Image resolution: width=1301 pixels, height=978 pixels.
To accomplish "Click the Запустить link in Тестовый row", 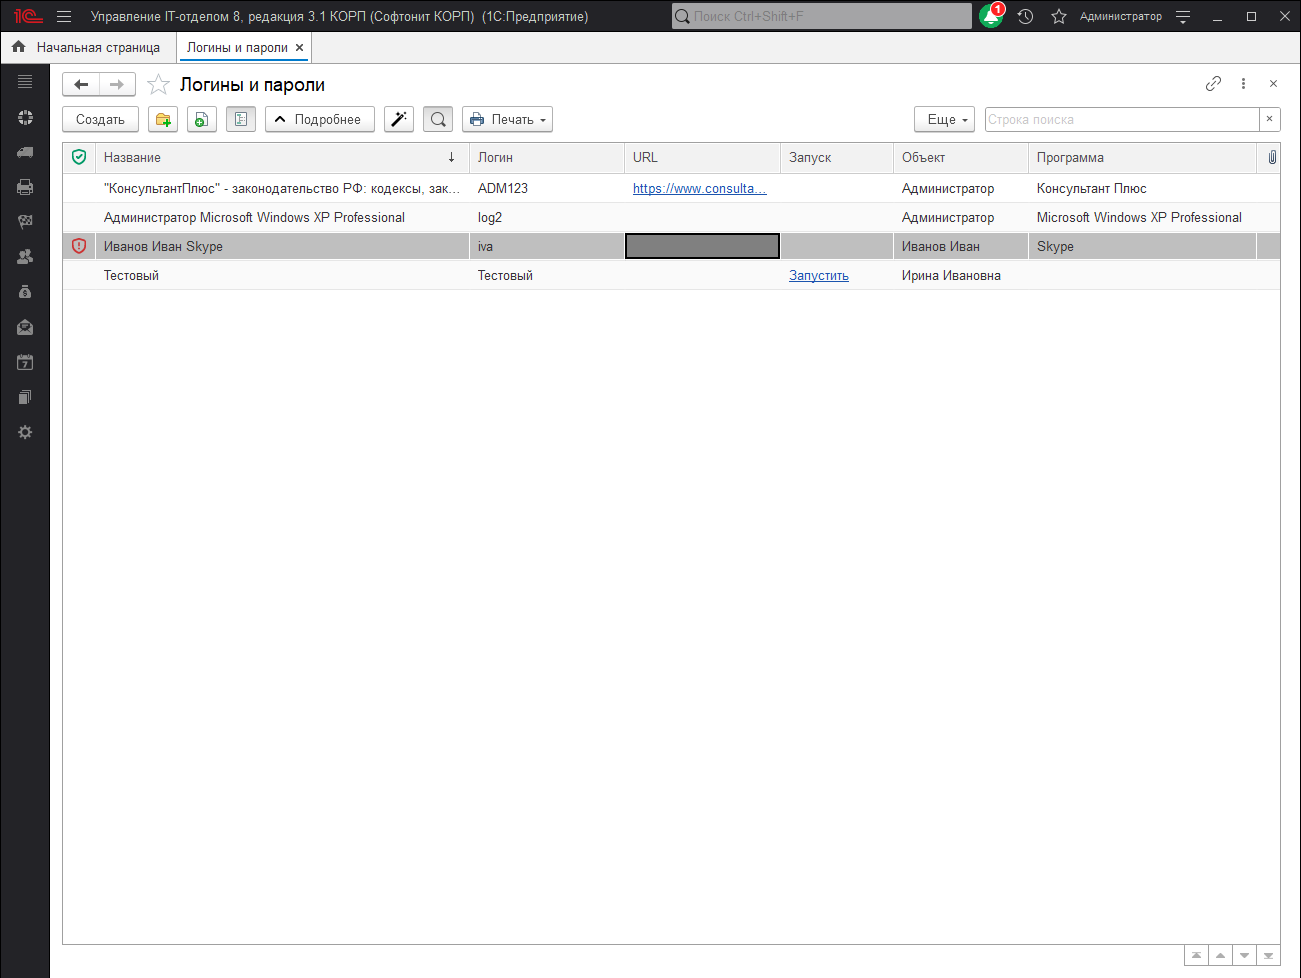I will coord(818,276).
